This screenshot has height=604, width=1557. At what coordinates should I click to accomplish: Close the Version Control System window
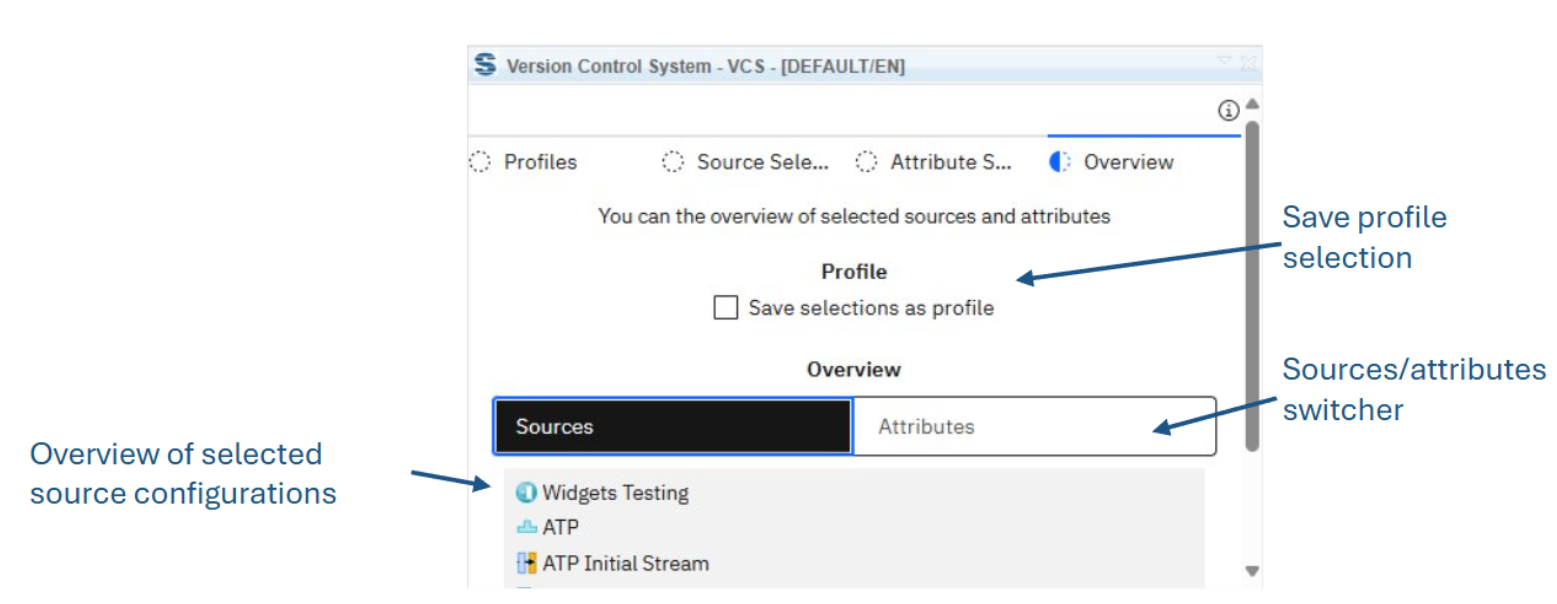pyautogui.click(x=1247, y=62)
